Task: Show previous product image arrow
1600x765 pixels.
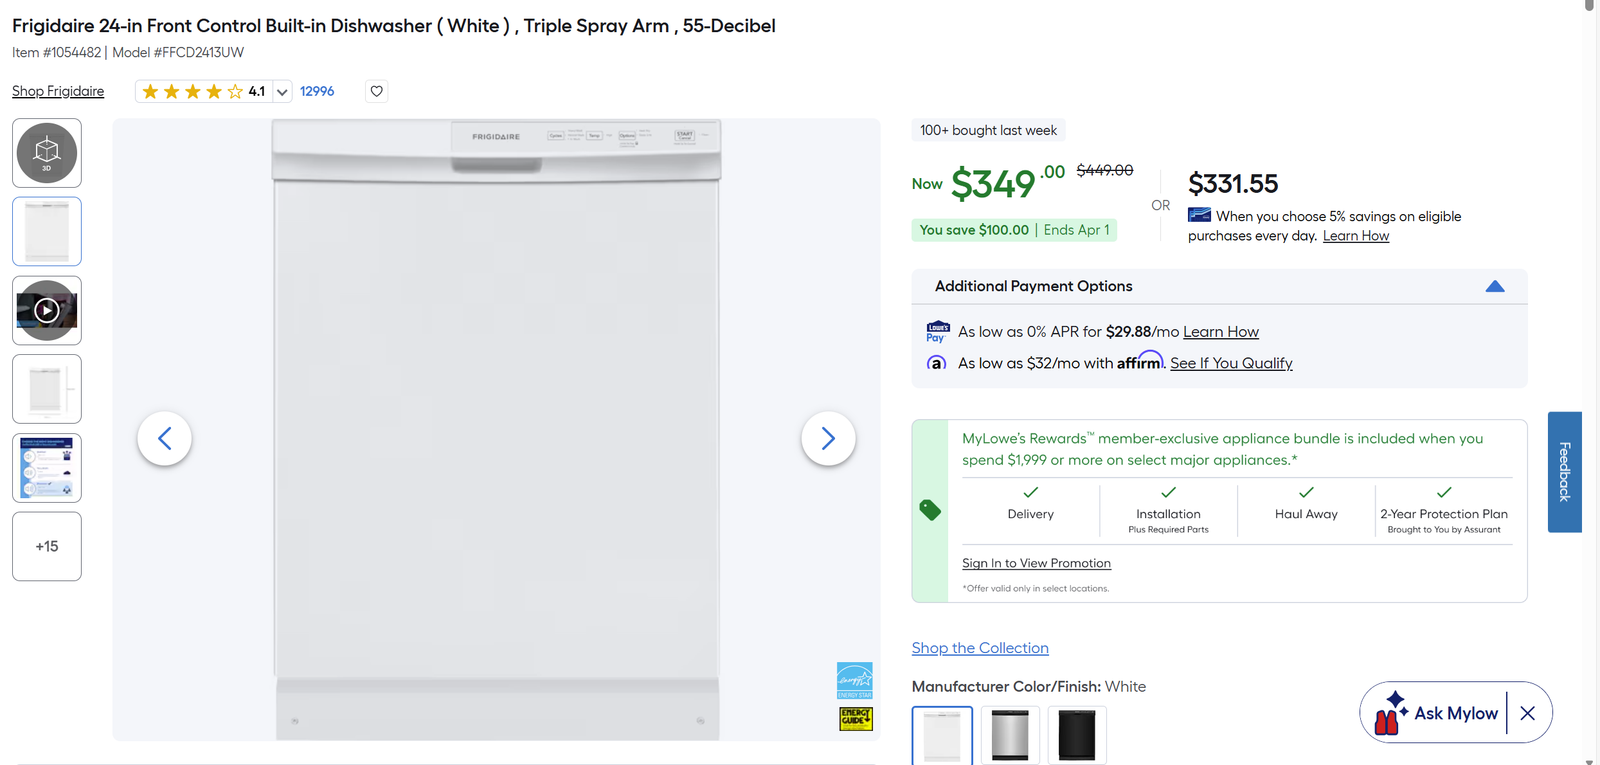Action: pyautogui.click(x=164, y=438)
